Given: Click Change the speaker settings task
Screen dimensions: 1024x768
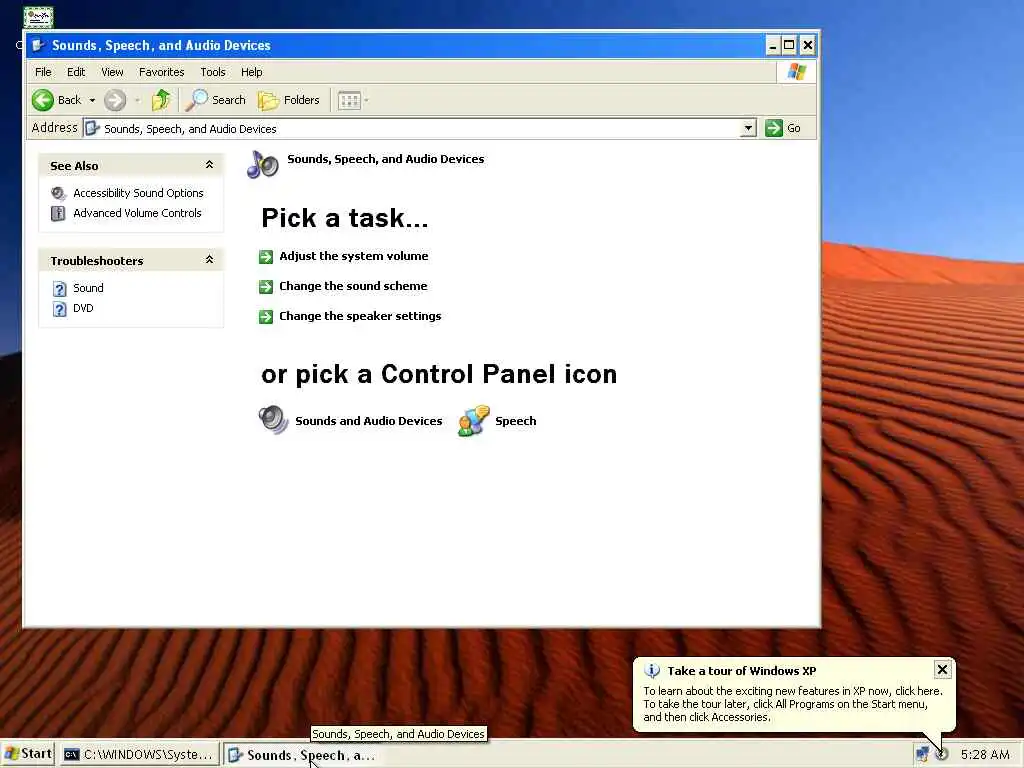Looking at the screenshot, I should click(360, 316).
